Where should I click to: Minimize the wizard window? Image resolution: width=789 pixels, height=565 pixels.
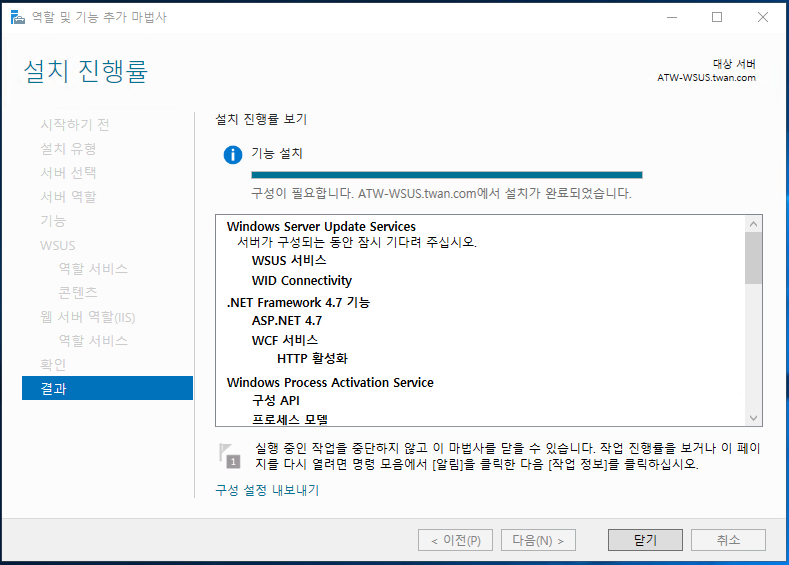pyautogui.click(x=672, y=17)
